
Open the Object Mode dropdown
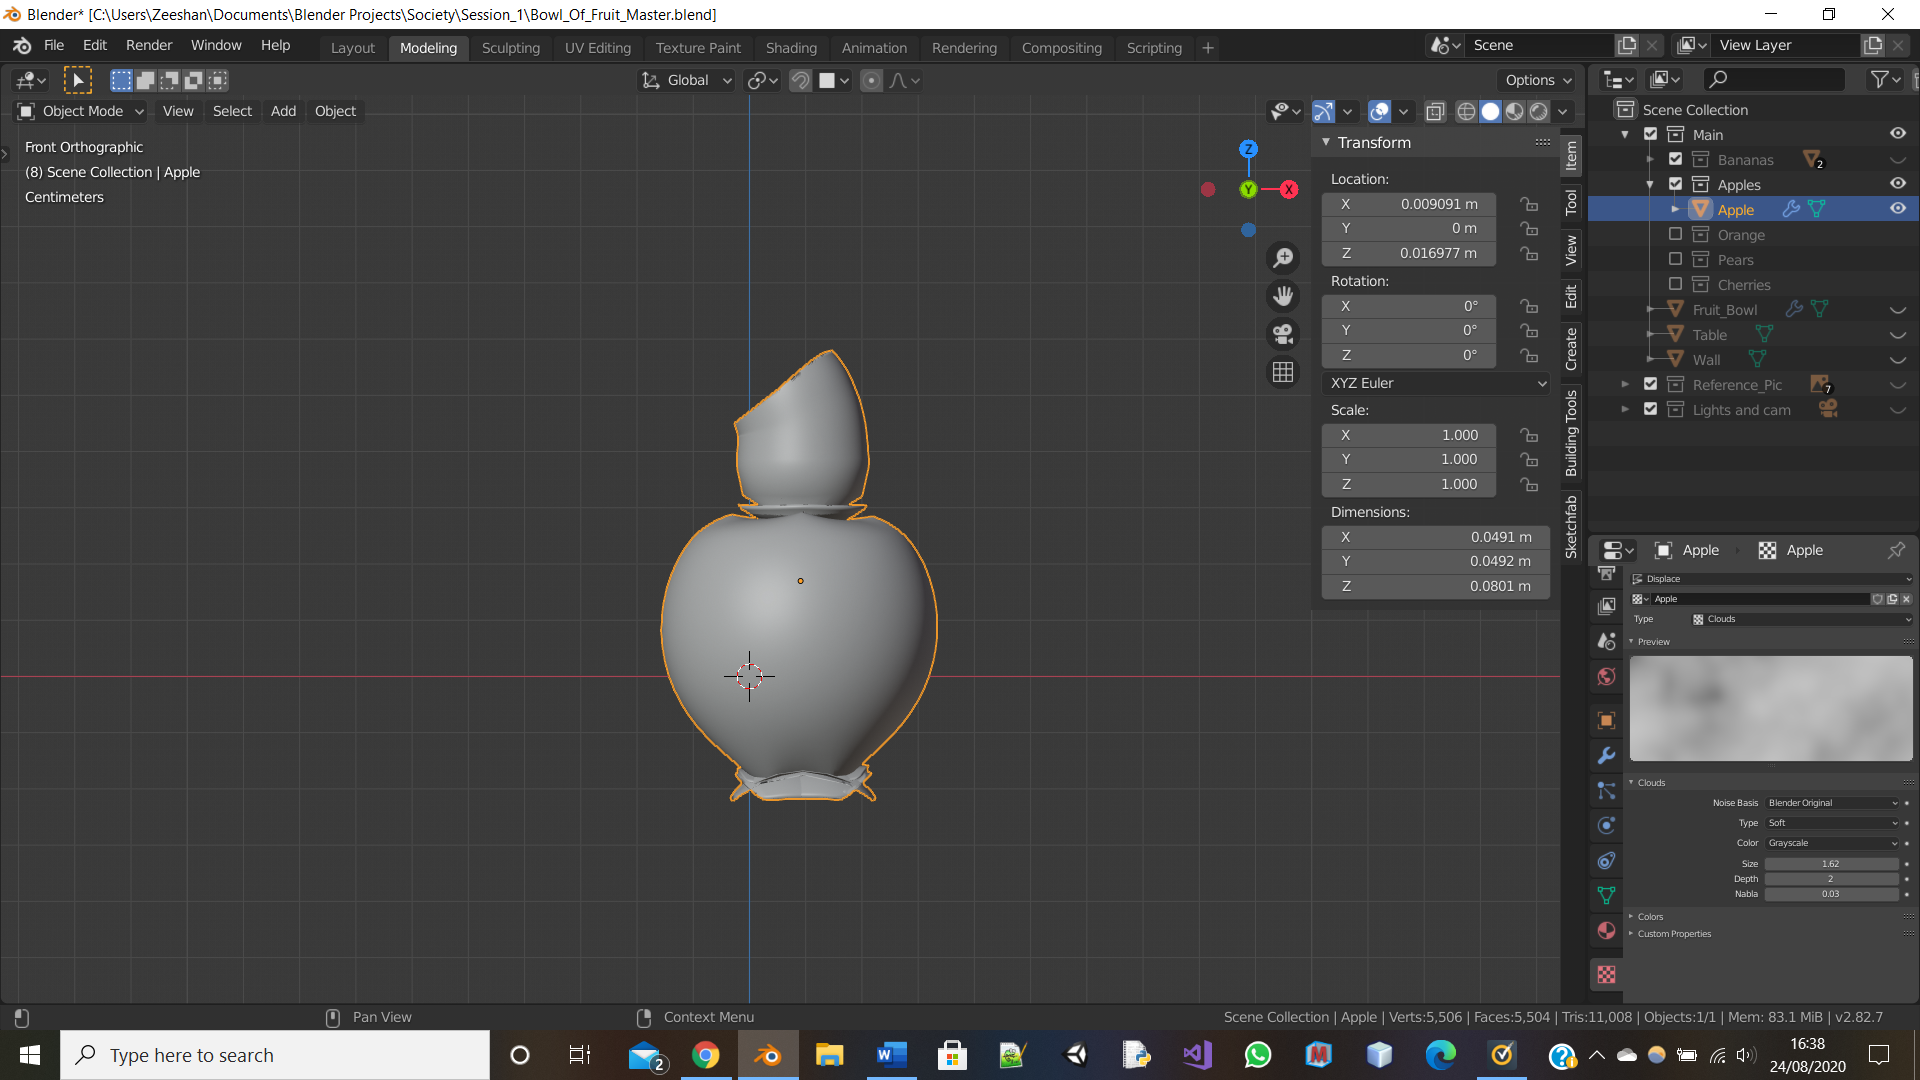[82, 111]
